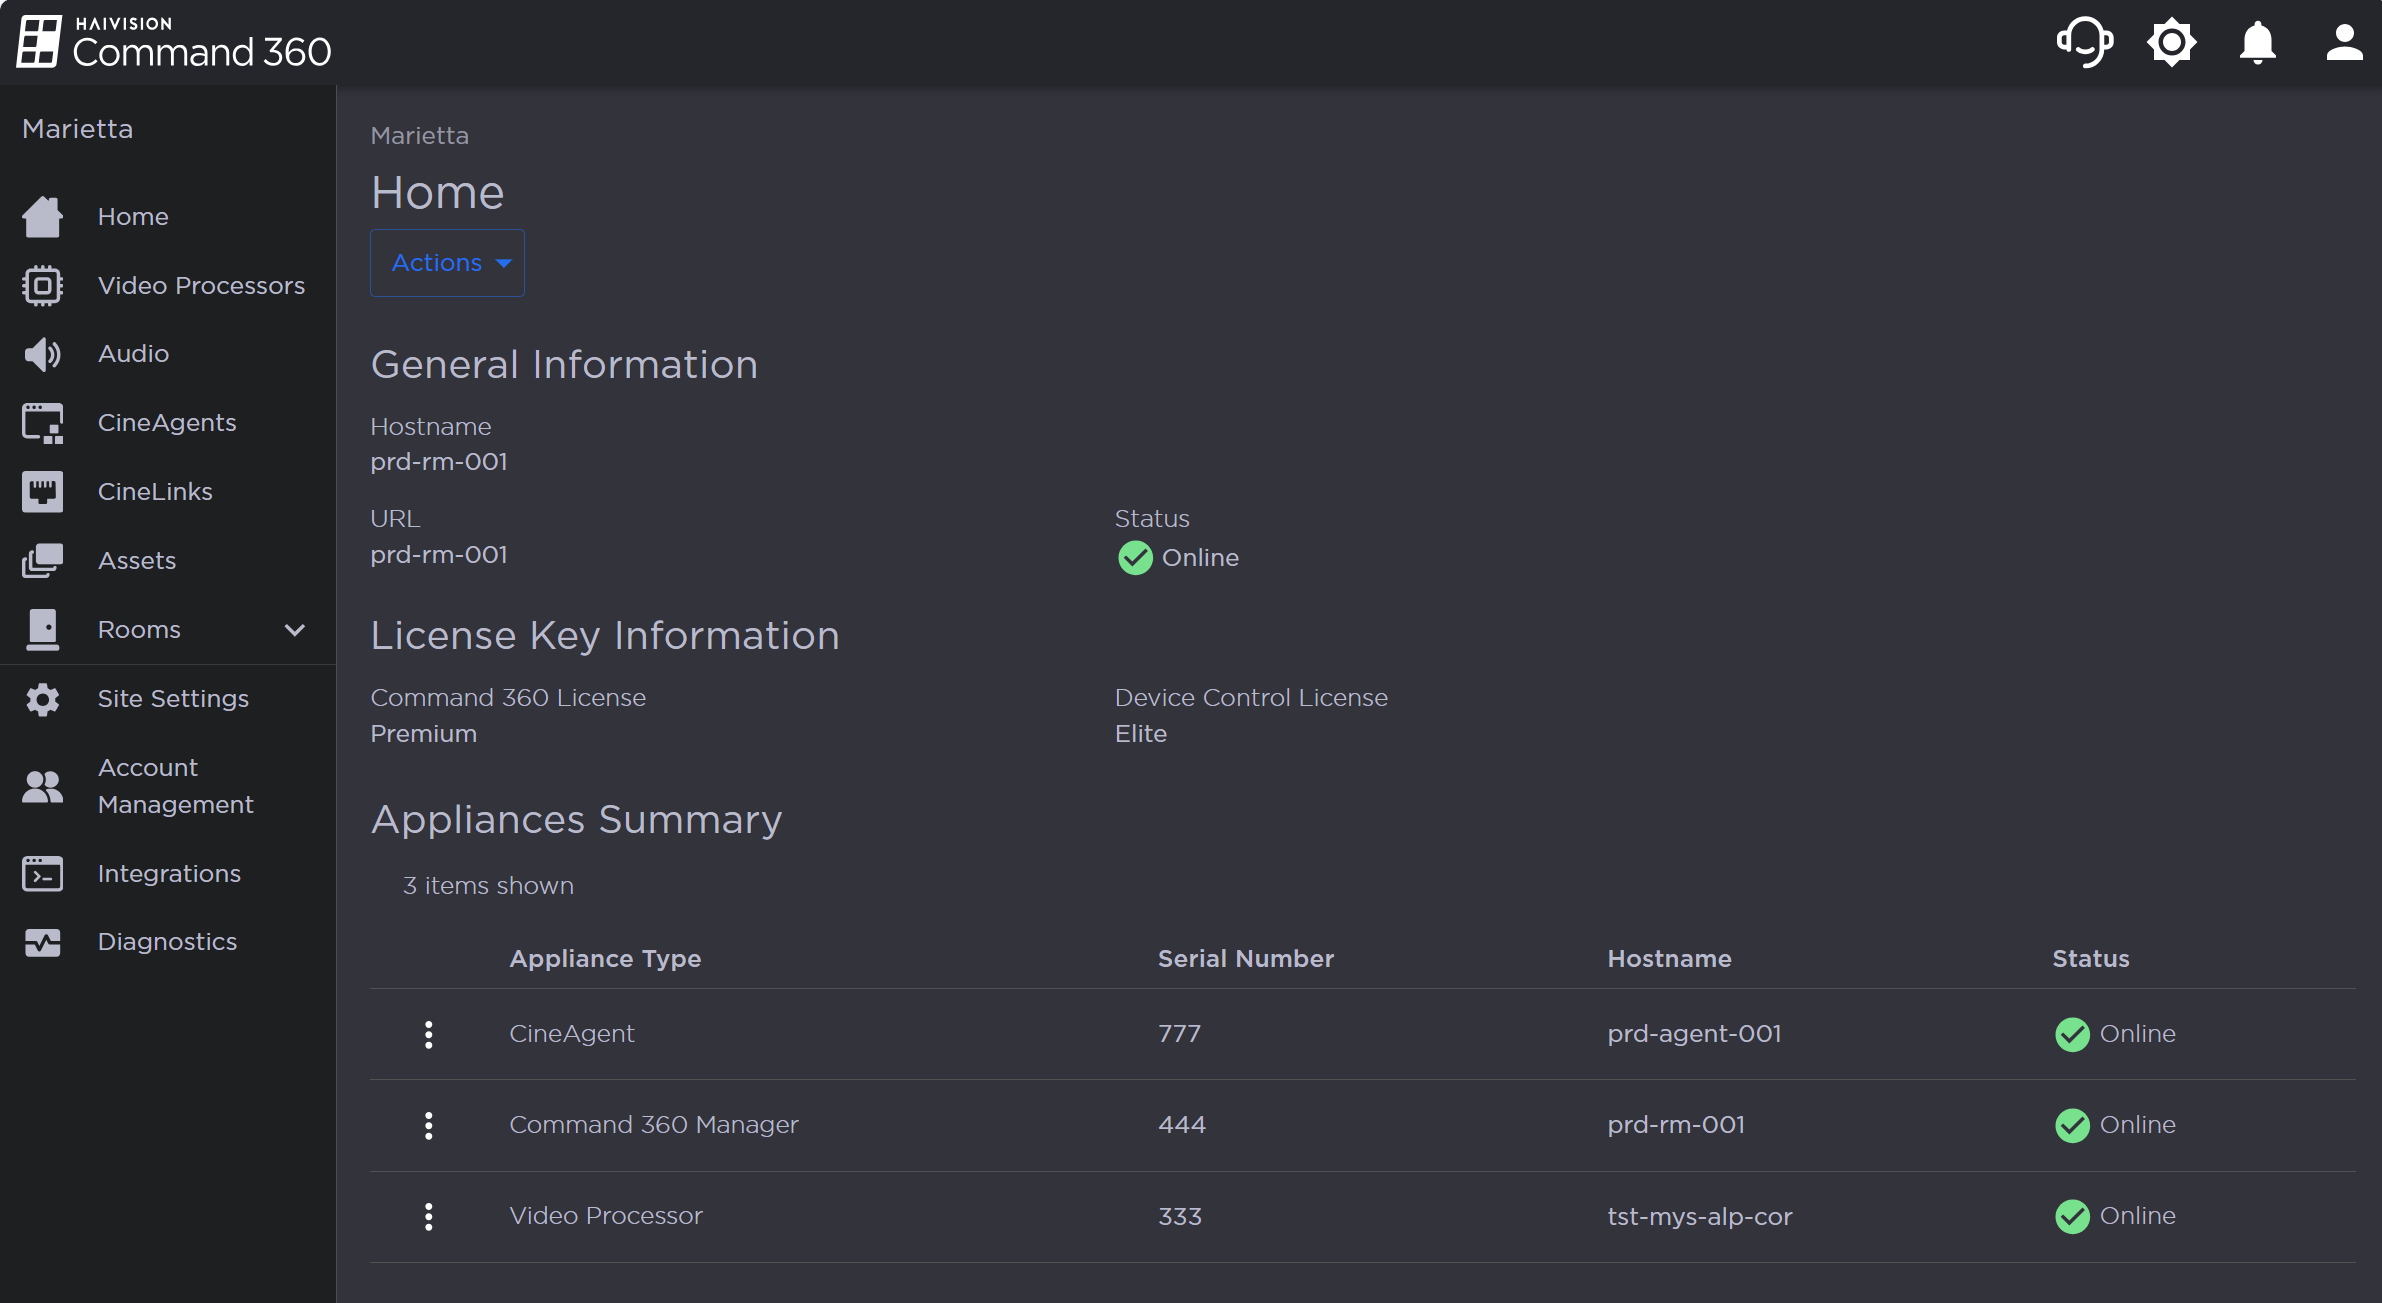The width and height of the screenshot is (2382, 1303).
Task: Open the notifications bell
Action: pyautogui.click(x=2257, y=43)
